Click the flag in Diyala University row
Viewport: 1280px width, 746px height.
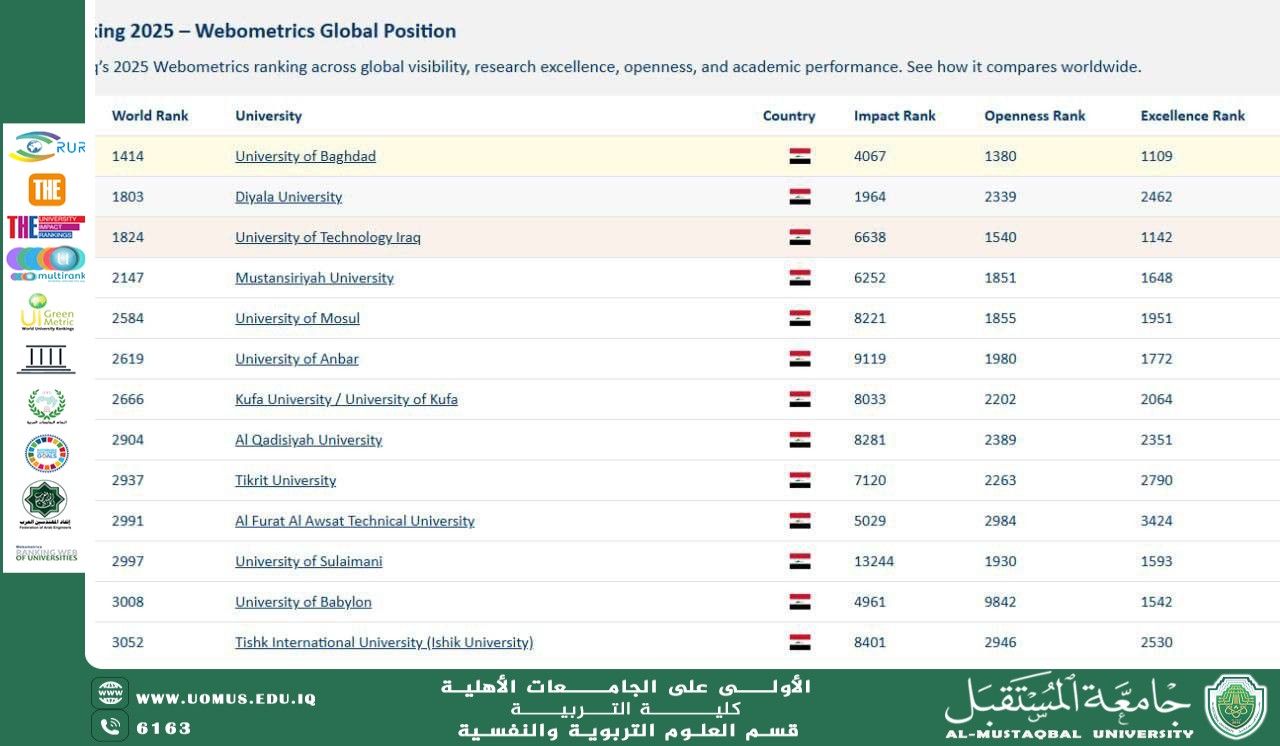800,197
